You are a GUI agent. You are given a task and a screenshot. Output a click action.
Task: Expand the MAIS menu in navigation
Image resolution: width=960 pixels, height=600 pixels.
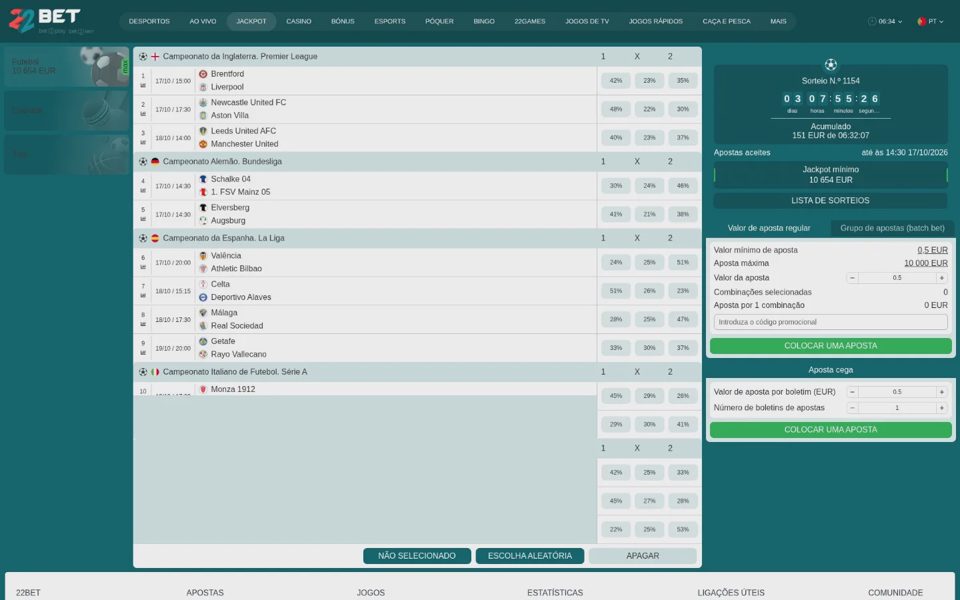(x=778, y=21)
